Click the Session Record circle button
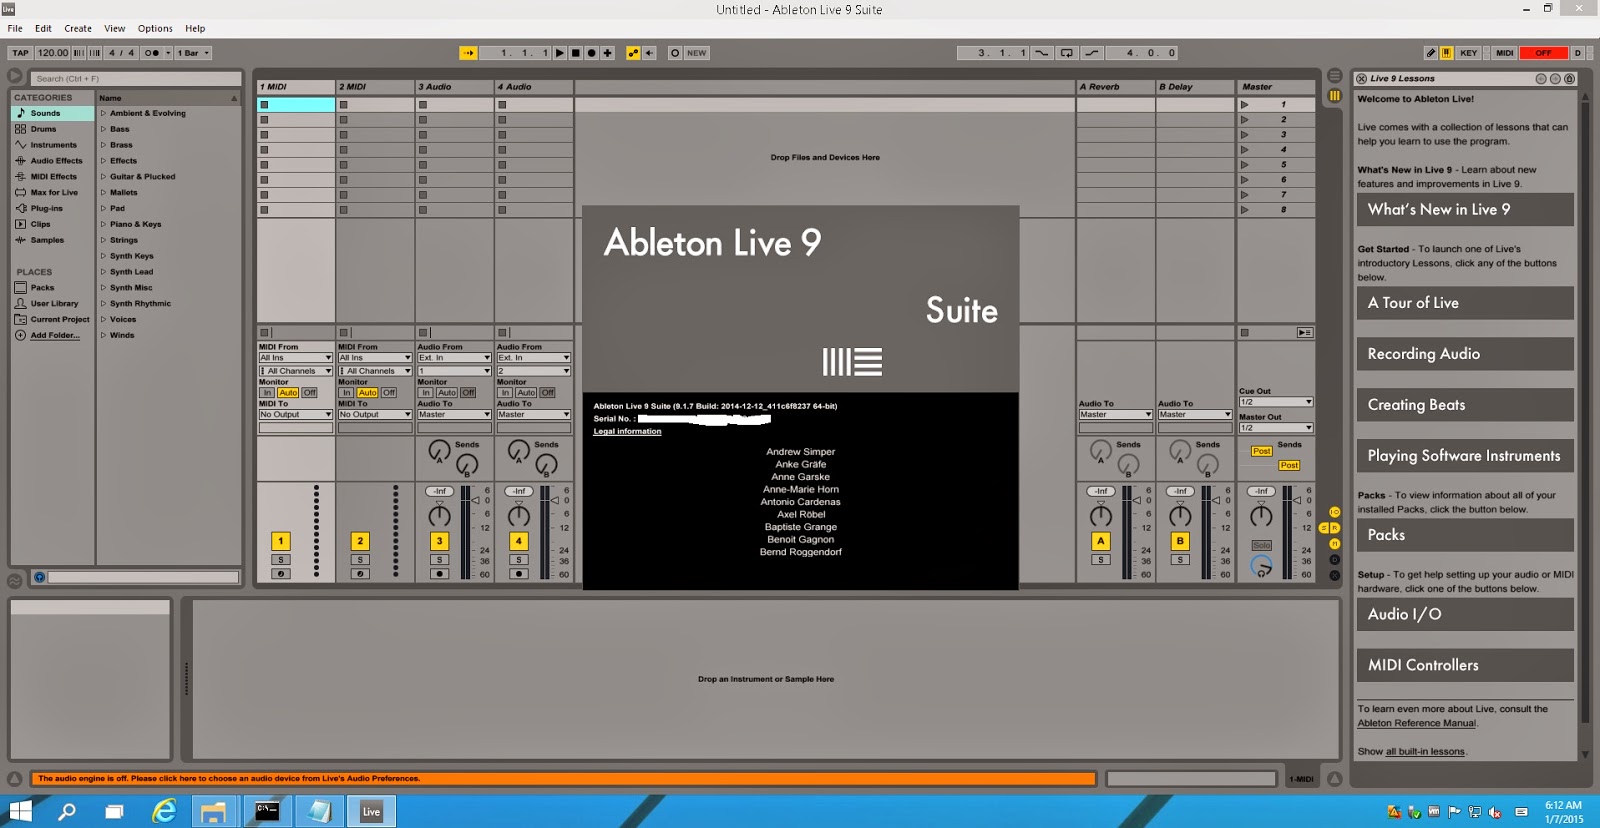Image resolution: width=1600 pixels, height=828 pixels. tap(675, 53)
